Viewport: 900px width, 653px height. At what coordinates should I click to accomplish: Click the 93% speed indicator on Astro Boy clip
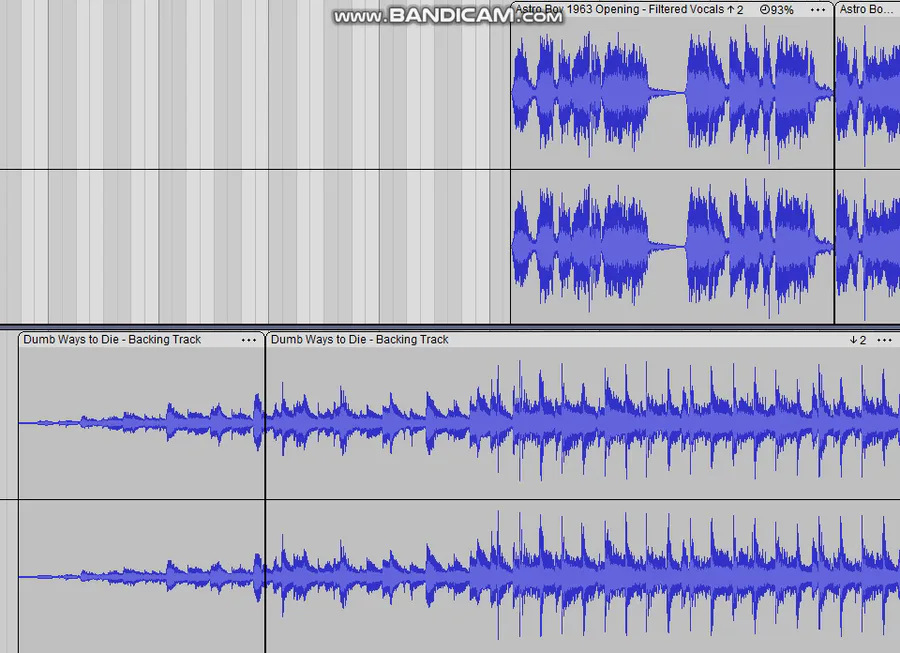(777, 10)
